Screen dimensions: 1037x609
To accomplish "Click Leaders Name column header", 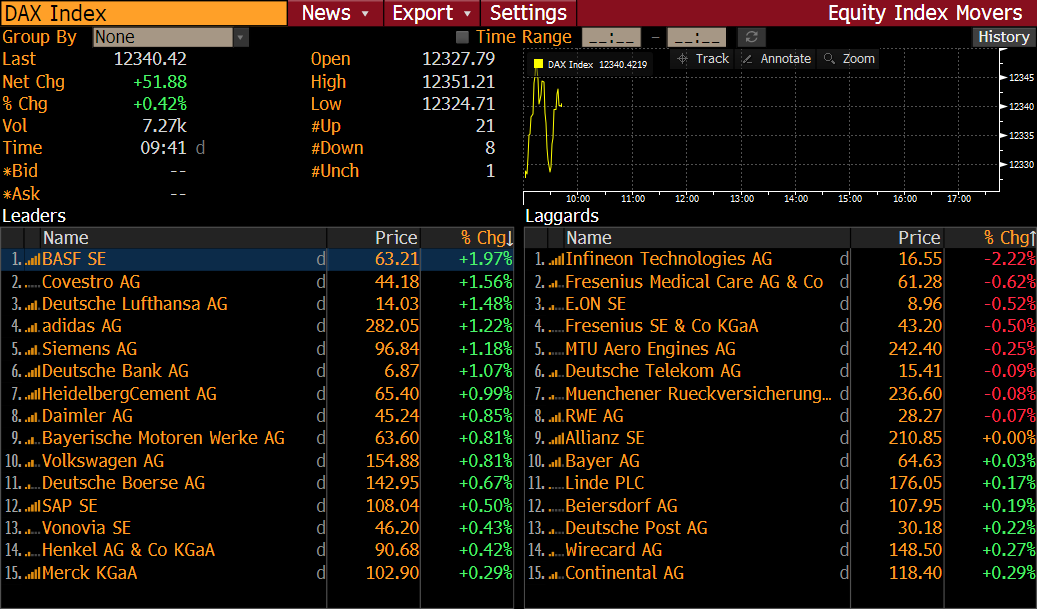I will (x=184, y=238).
